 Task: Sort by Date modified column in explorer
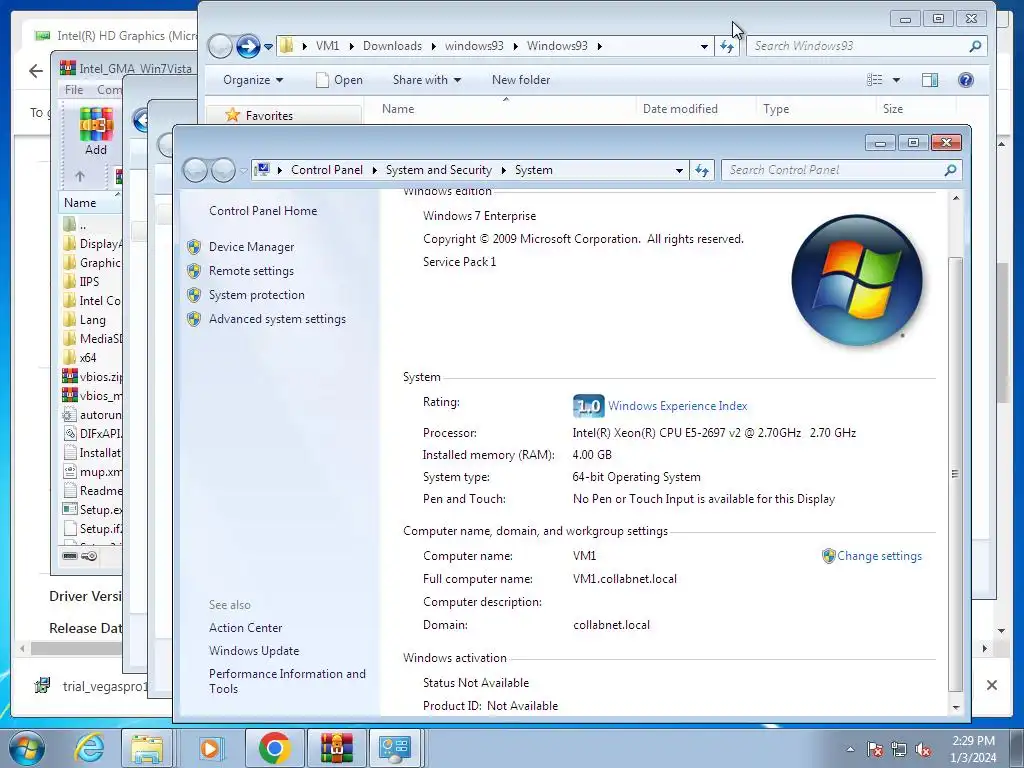680,109
